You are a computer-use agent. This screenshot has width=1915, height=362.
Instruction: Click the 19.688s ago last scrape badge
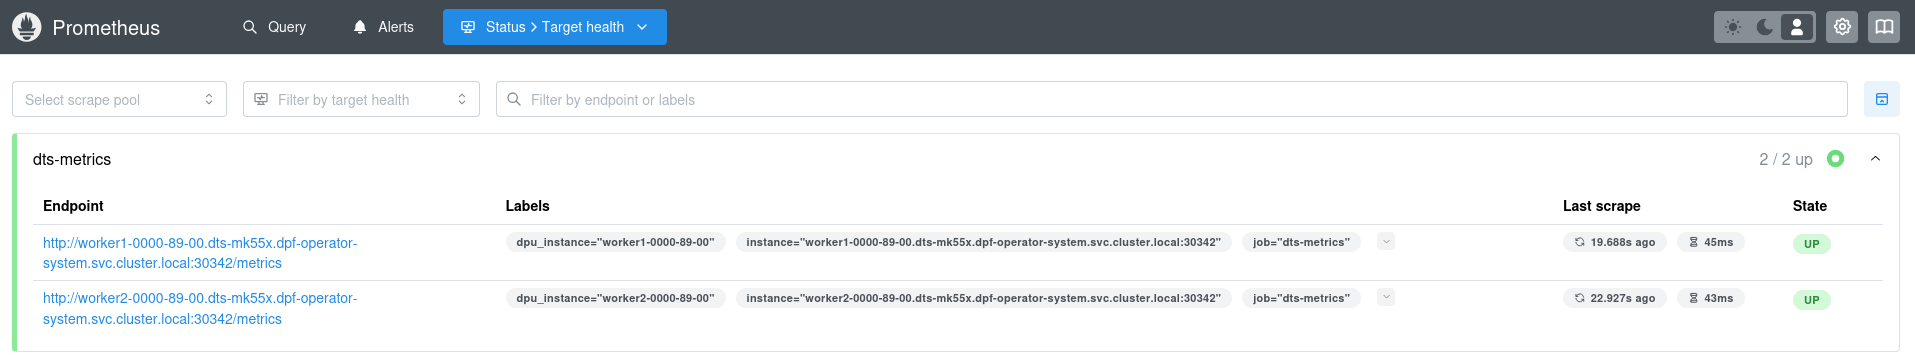coord(1614,242)
